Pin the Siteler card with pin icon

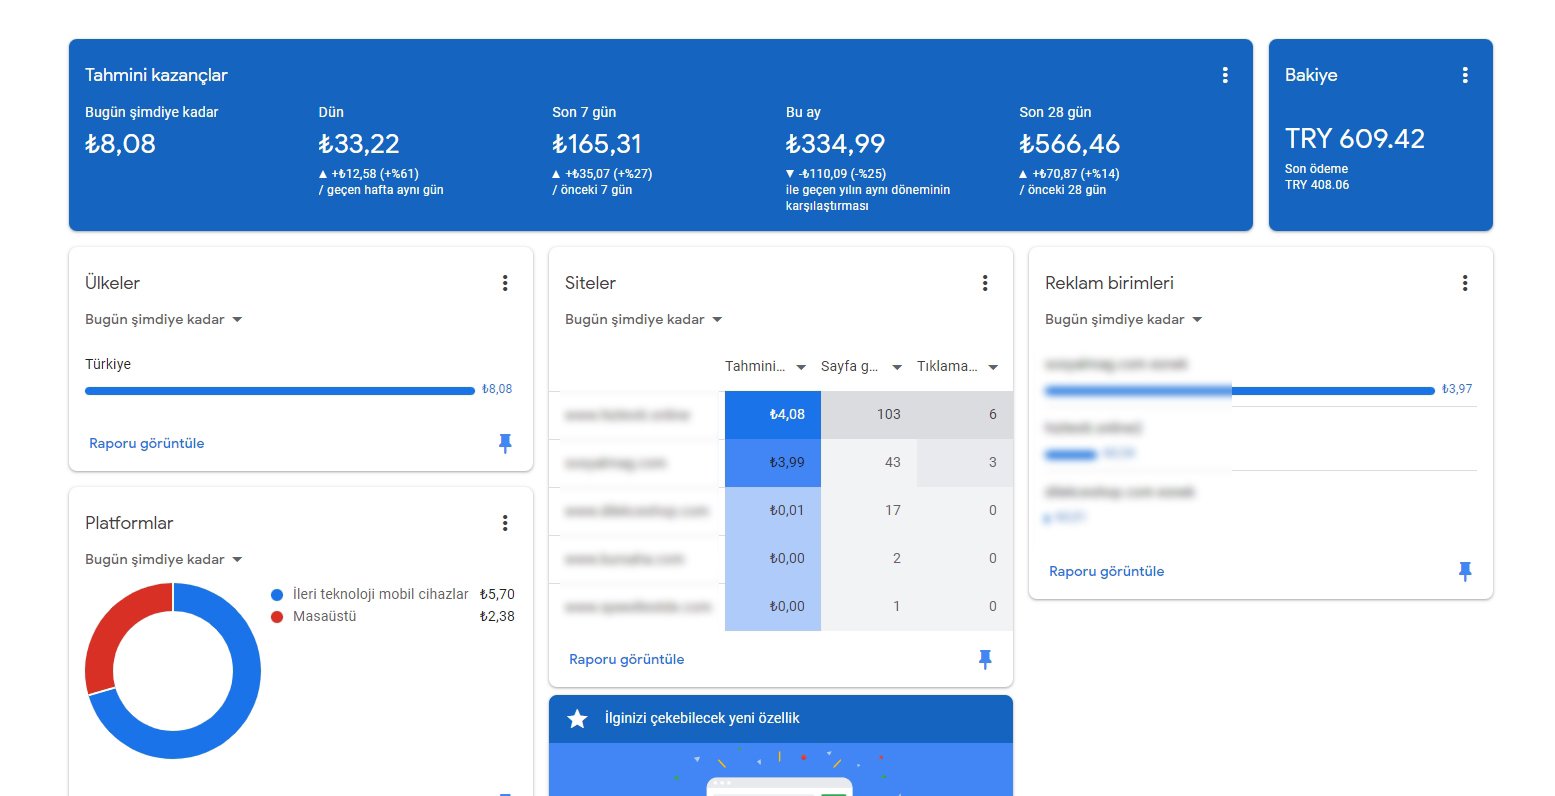point(985,659)
